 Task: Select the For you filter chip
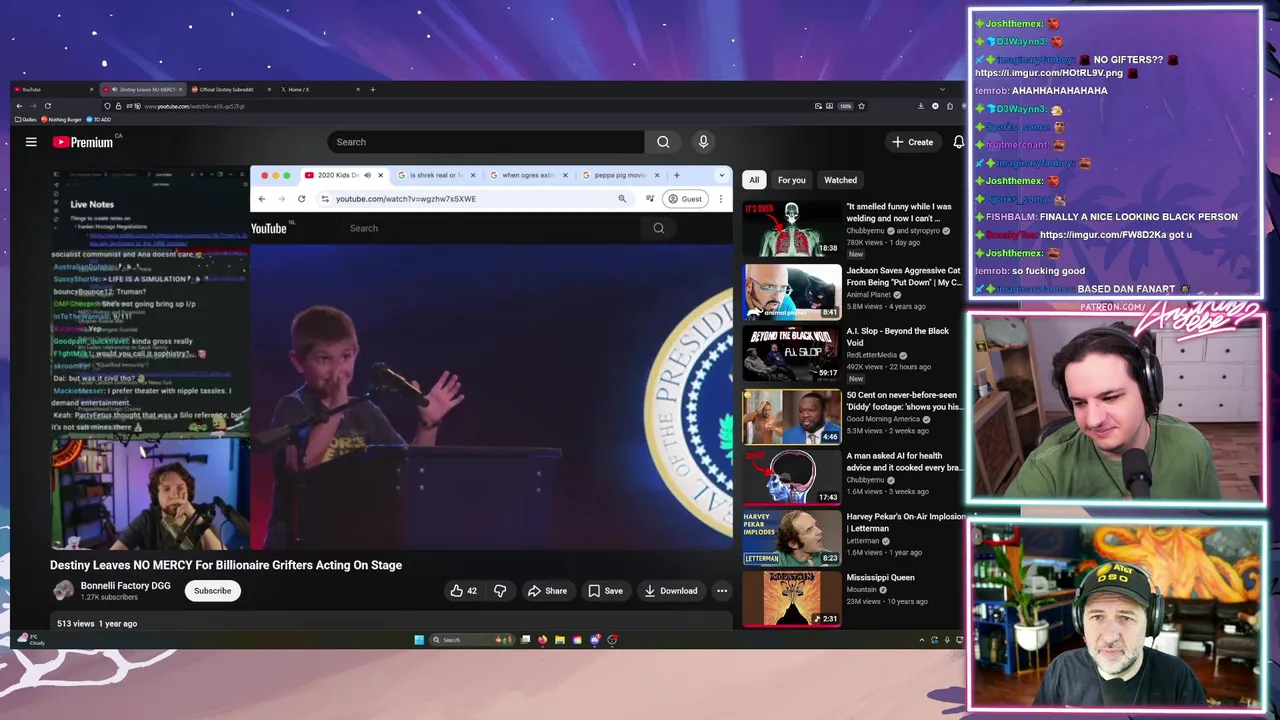tap(791, 180)
